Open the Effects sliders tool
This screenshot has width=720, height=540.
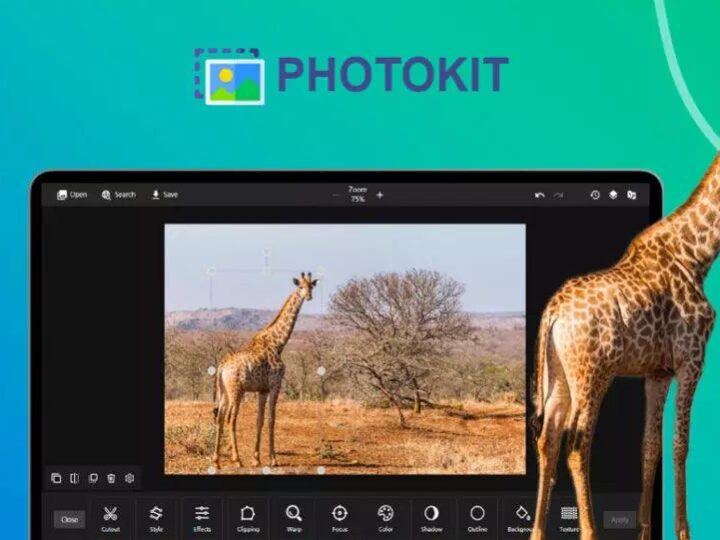click(x=202, y=519)
